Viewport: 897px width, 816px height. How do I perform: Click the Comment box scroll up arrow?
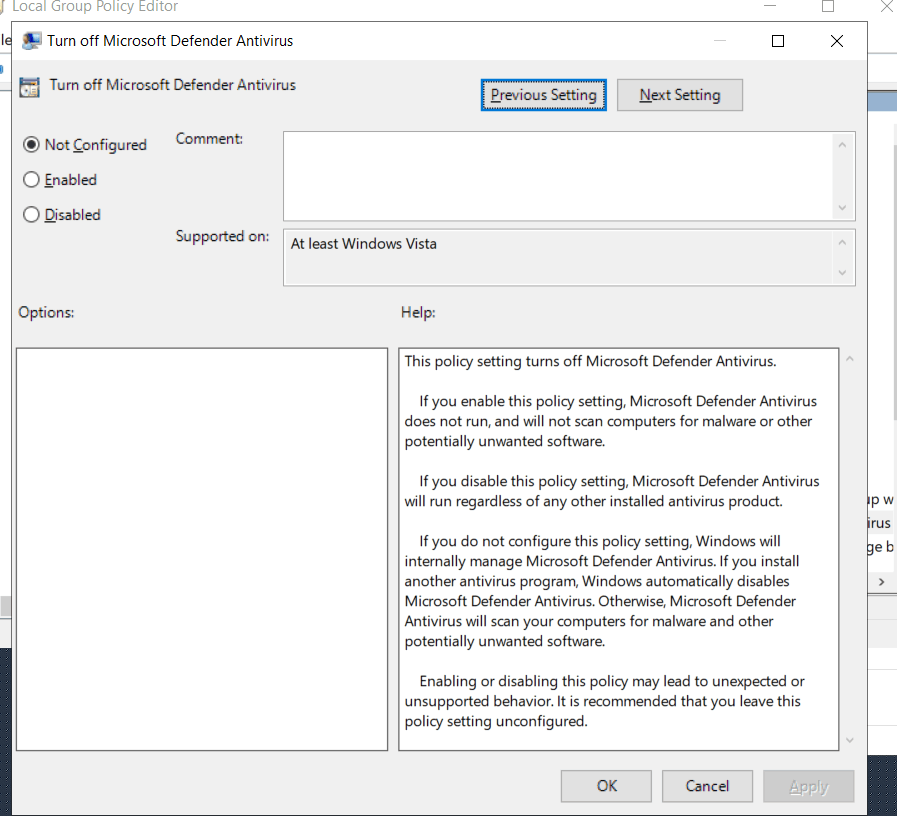coord(842,145)
